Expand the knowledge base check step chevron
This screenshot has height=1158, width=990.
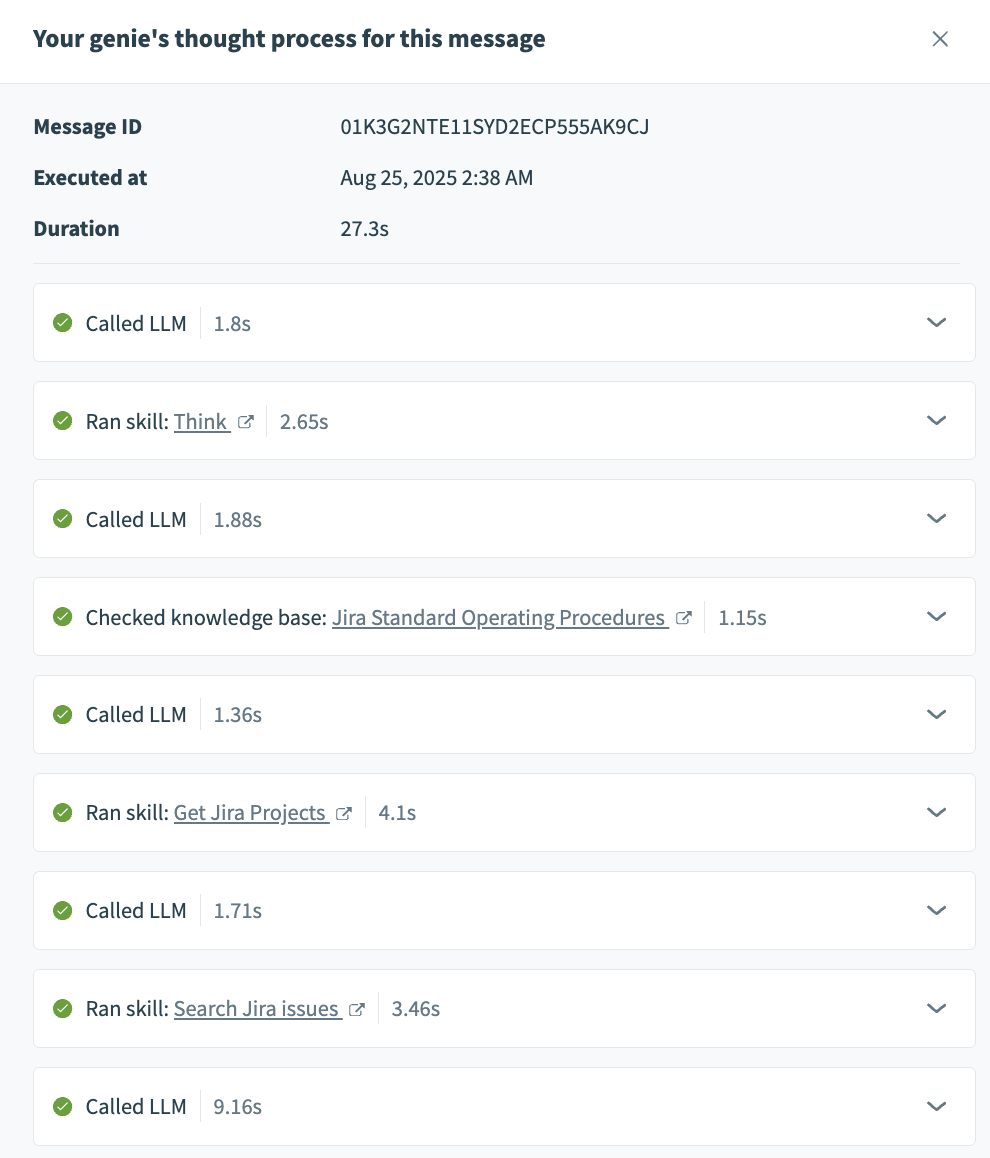tap(936, 617)
